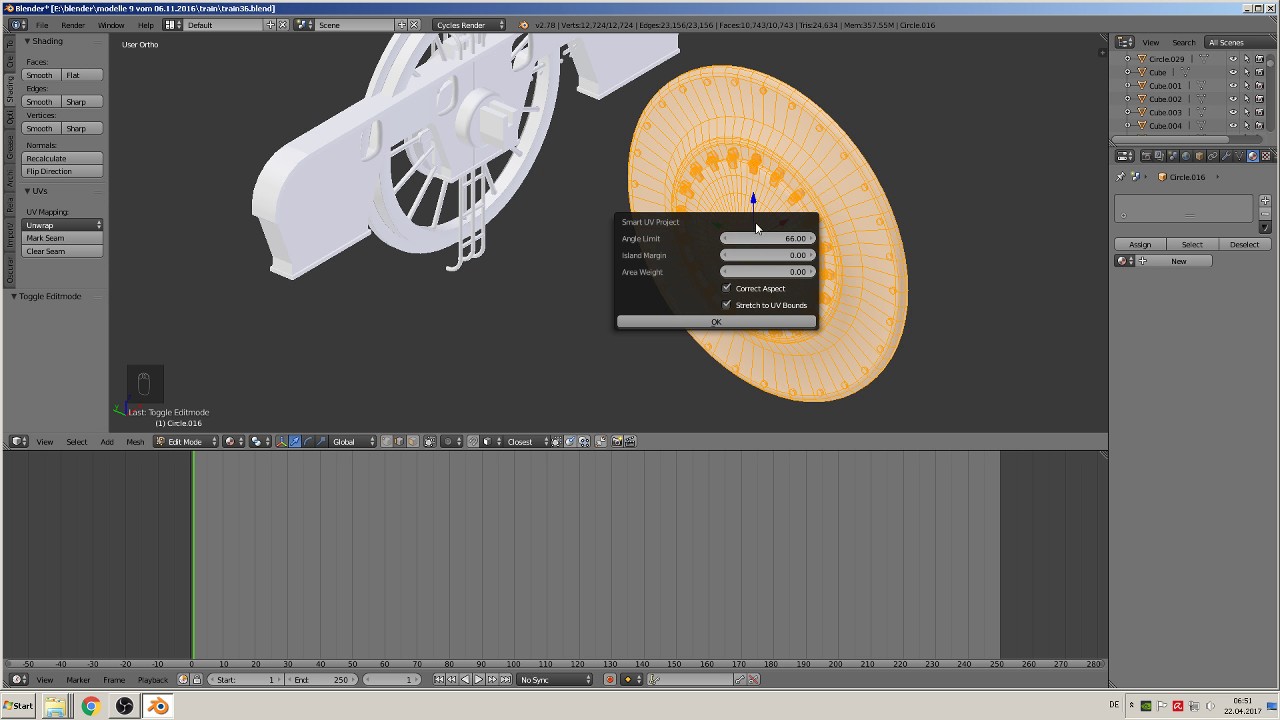Click Recalculate normals
This screenshot has height=720, width=1280.
(63, 158)
